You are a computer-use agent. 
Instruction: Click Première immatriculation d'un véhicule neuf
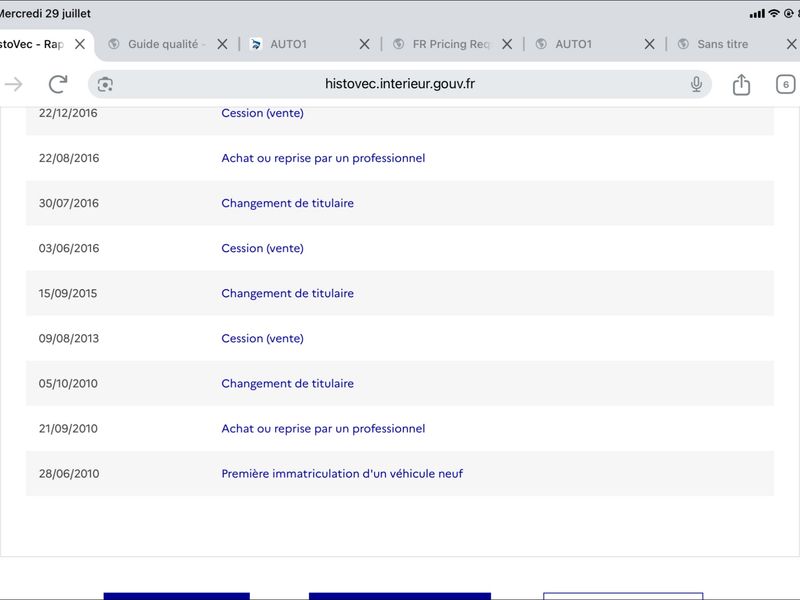click(342, 473)
